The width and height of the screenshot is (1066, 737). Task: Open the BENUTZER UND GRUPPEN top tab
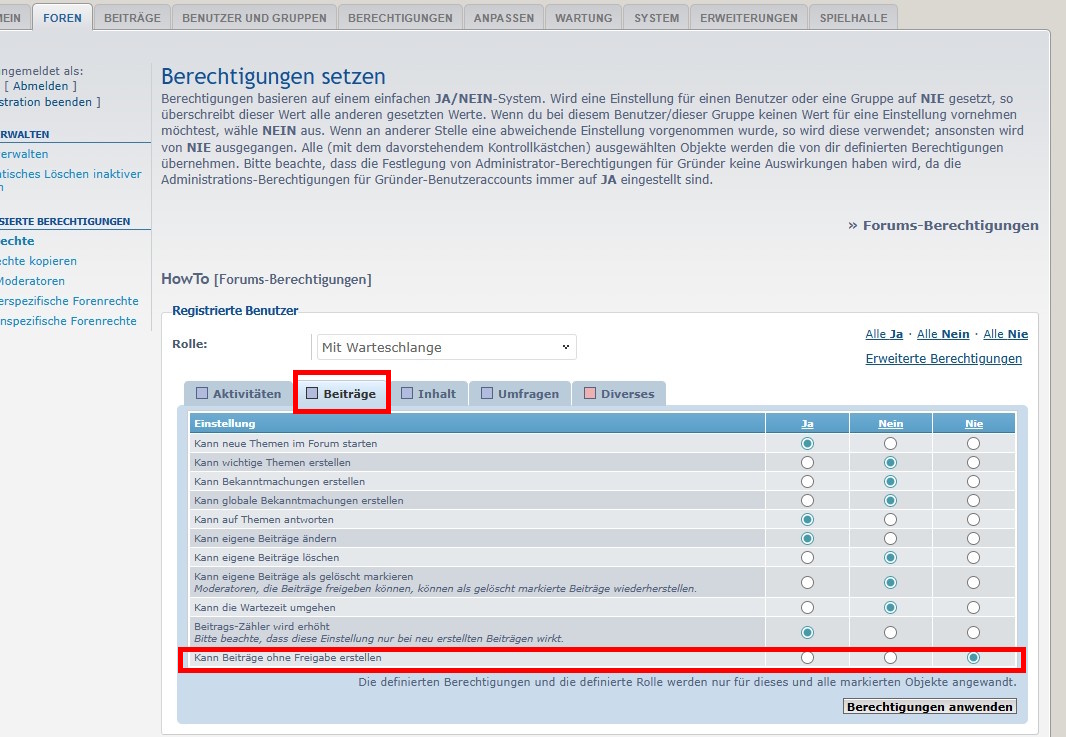254,18
